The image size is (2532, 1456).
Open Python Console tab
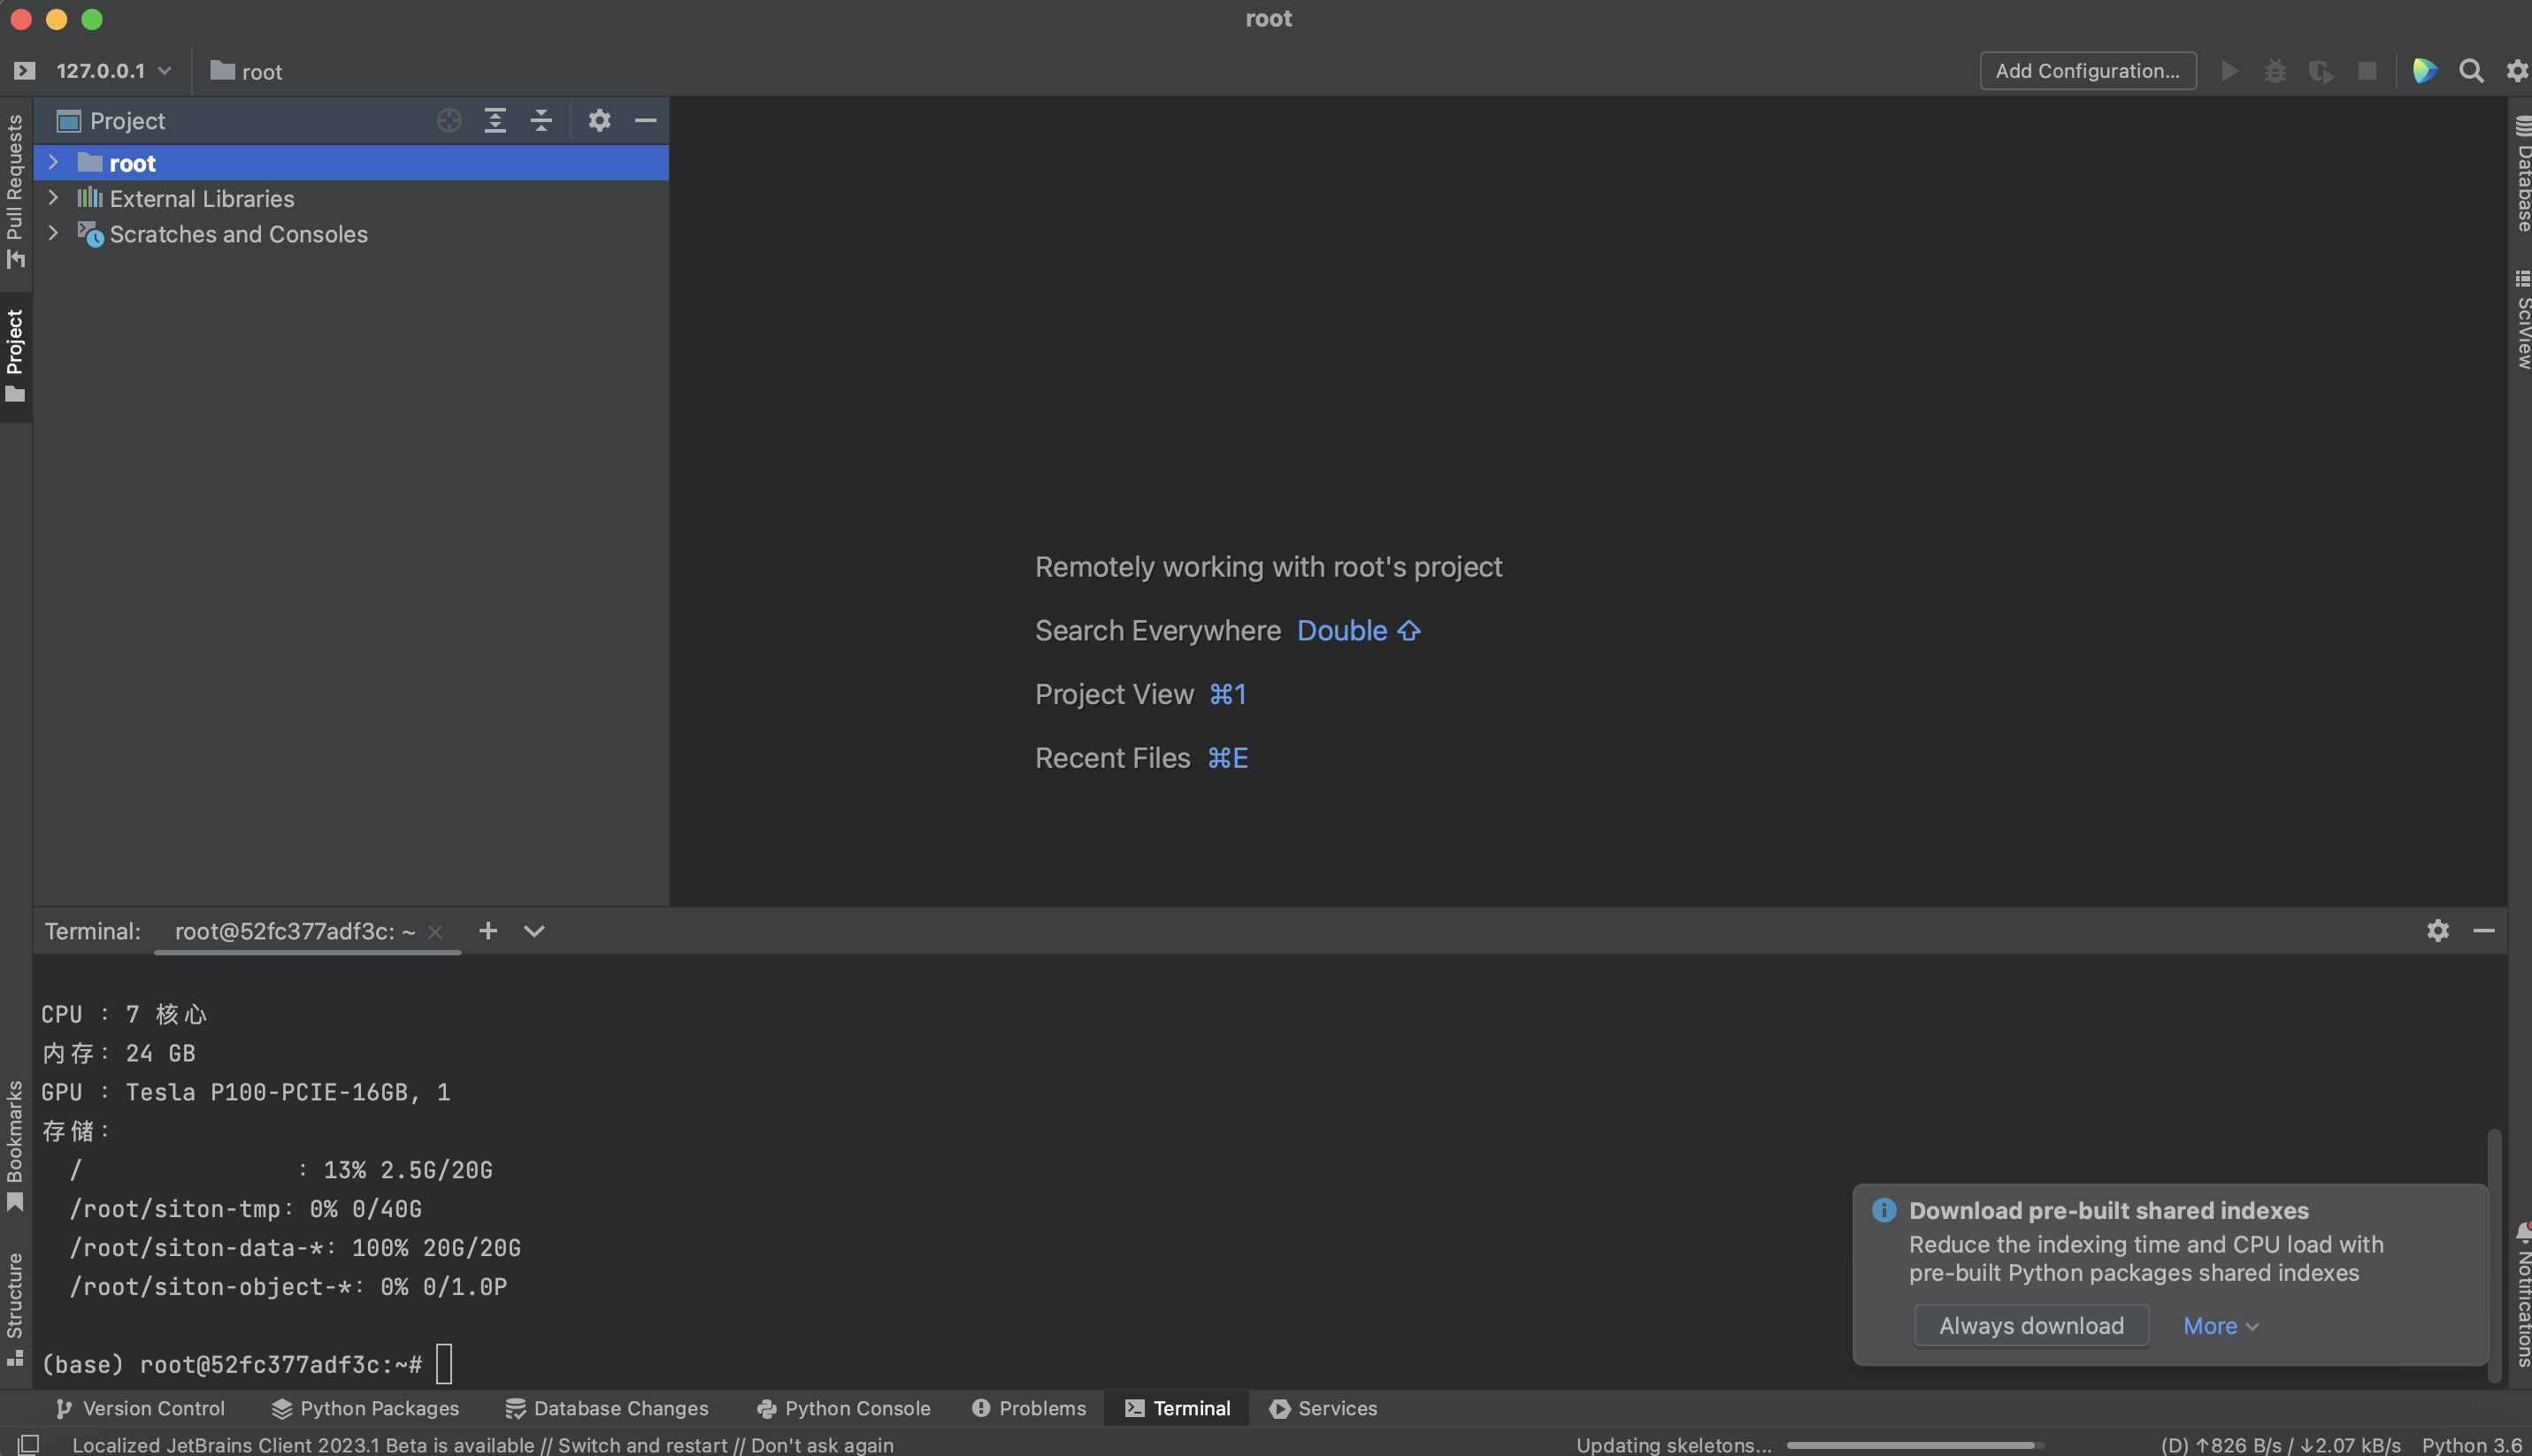844,1408
